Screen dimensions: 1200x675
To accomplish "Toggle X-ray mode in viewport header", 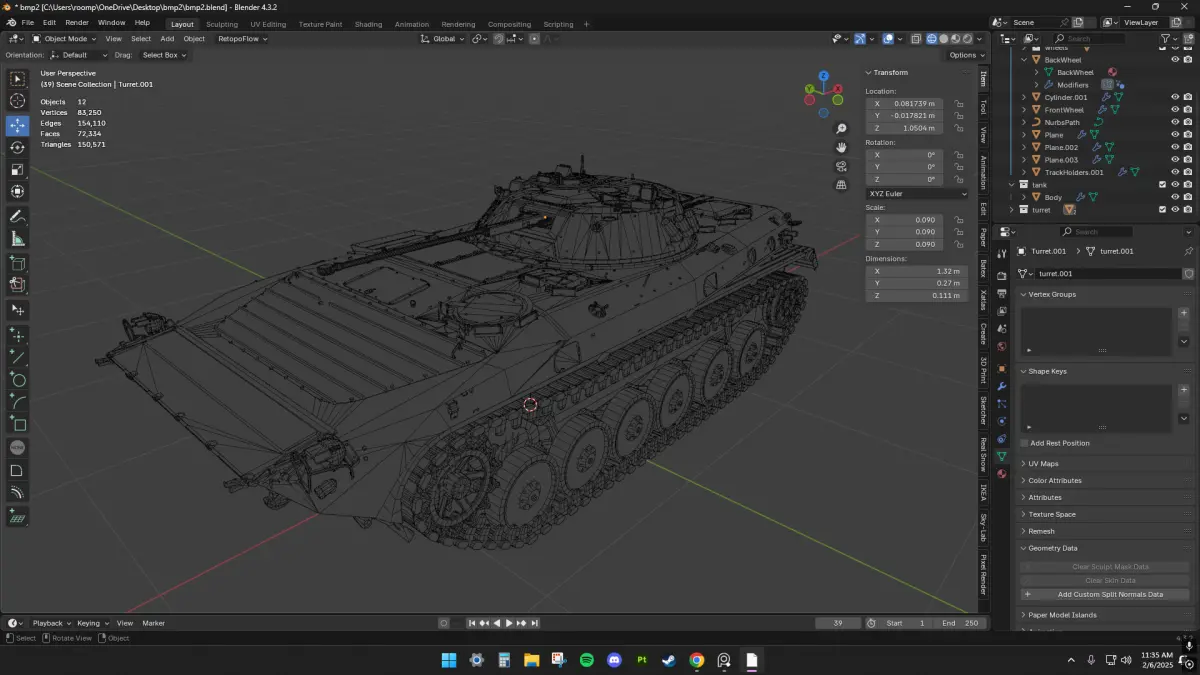I will (915, 39).
